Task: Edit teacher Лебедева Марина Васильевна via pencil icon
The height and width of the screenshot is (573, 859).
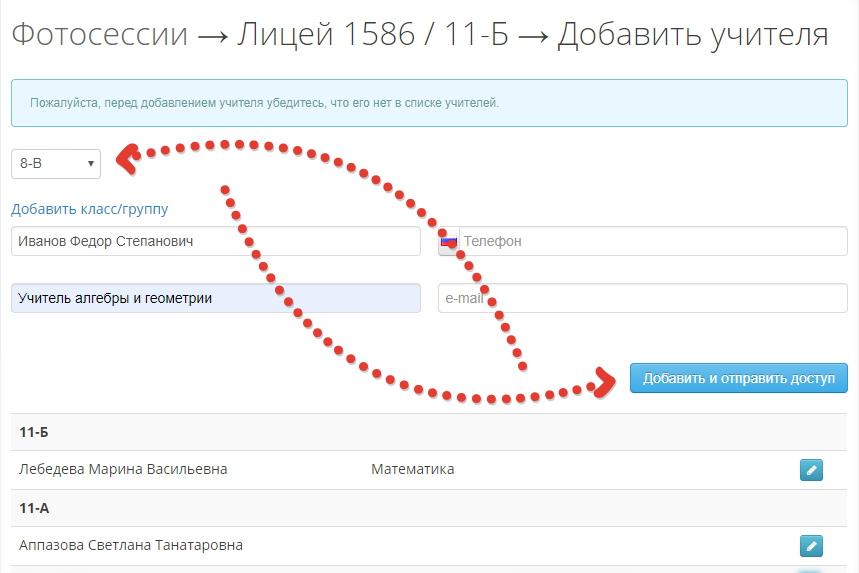Action: coord(811,470)
